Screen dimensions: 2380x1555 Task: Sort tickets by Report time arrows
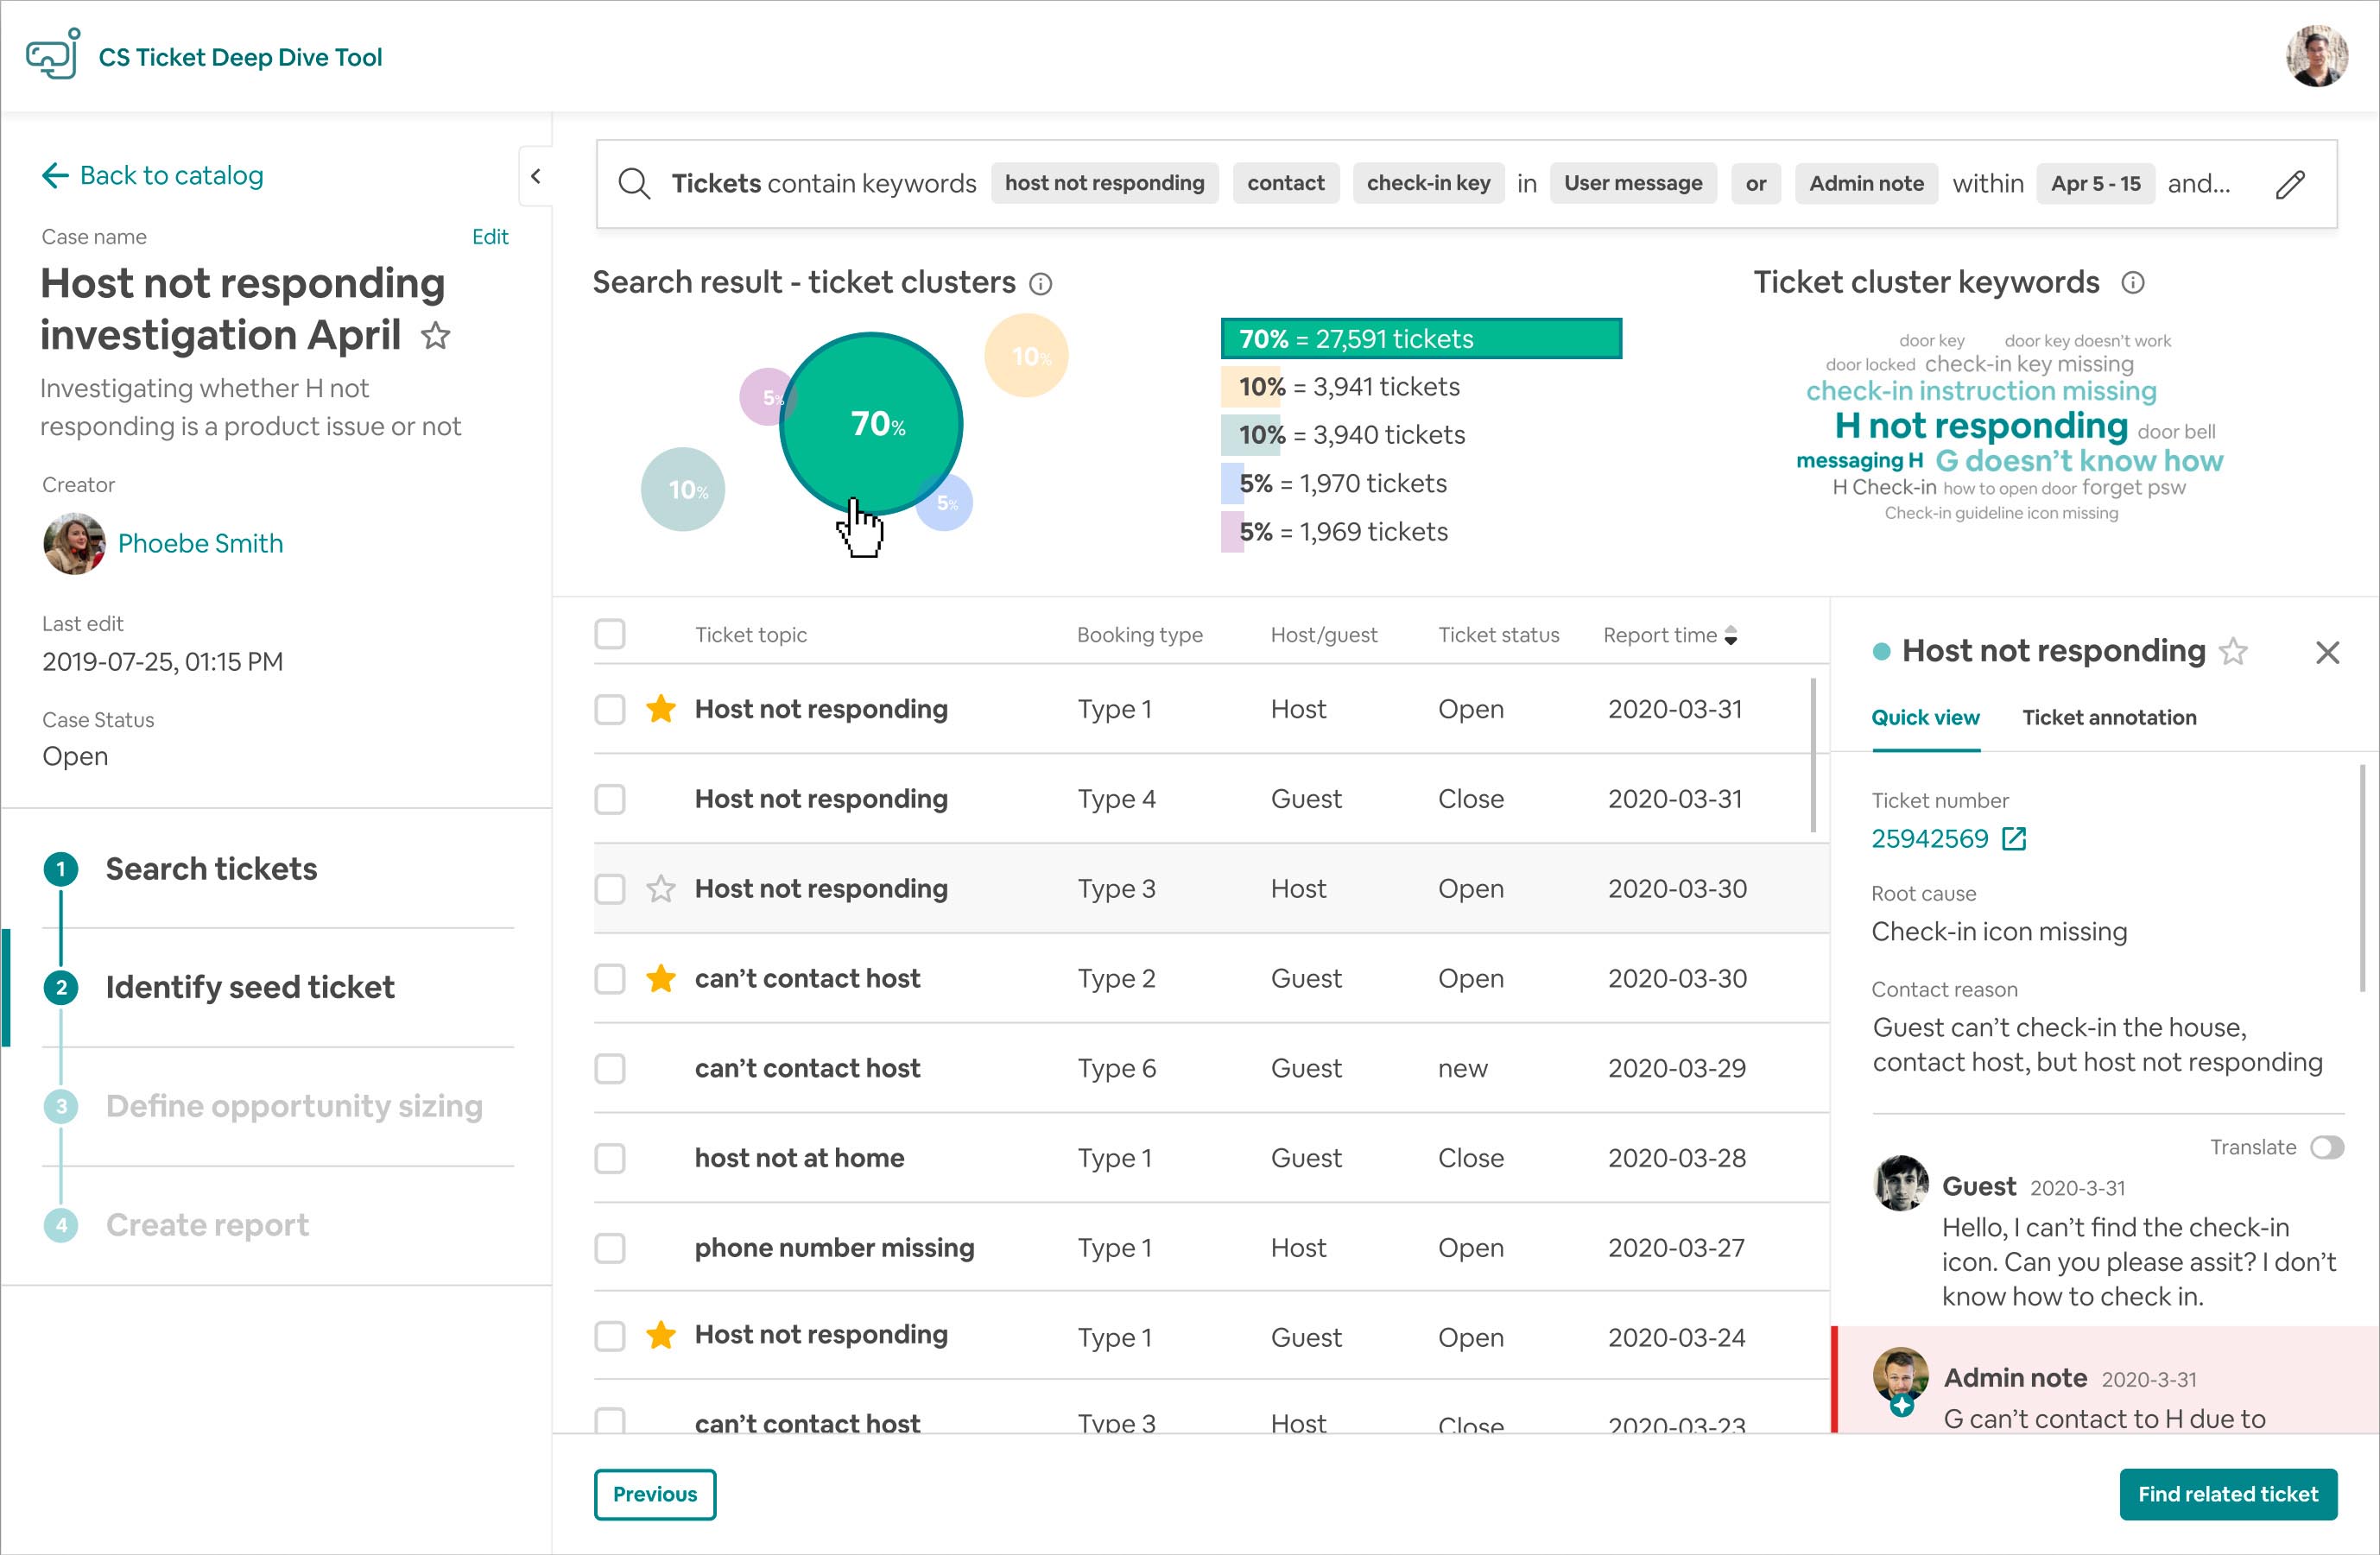click(x=1731, y=636)
